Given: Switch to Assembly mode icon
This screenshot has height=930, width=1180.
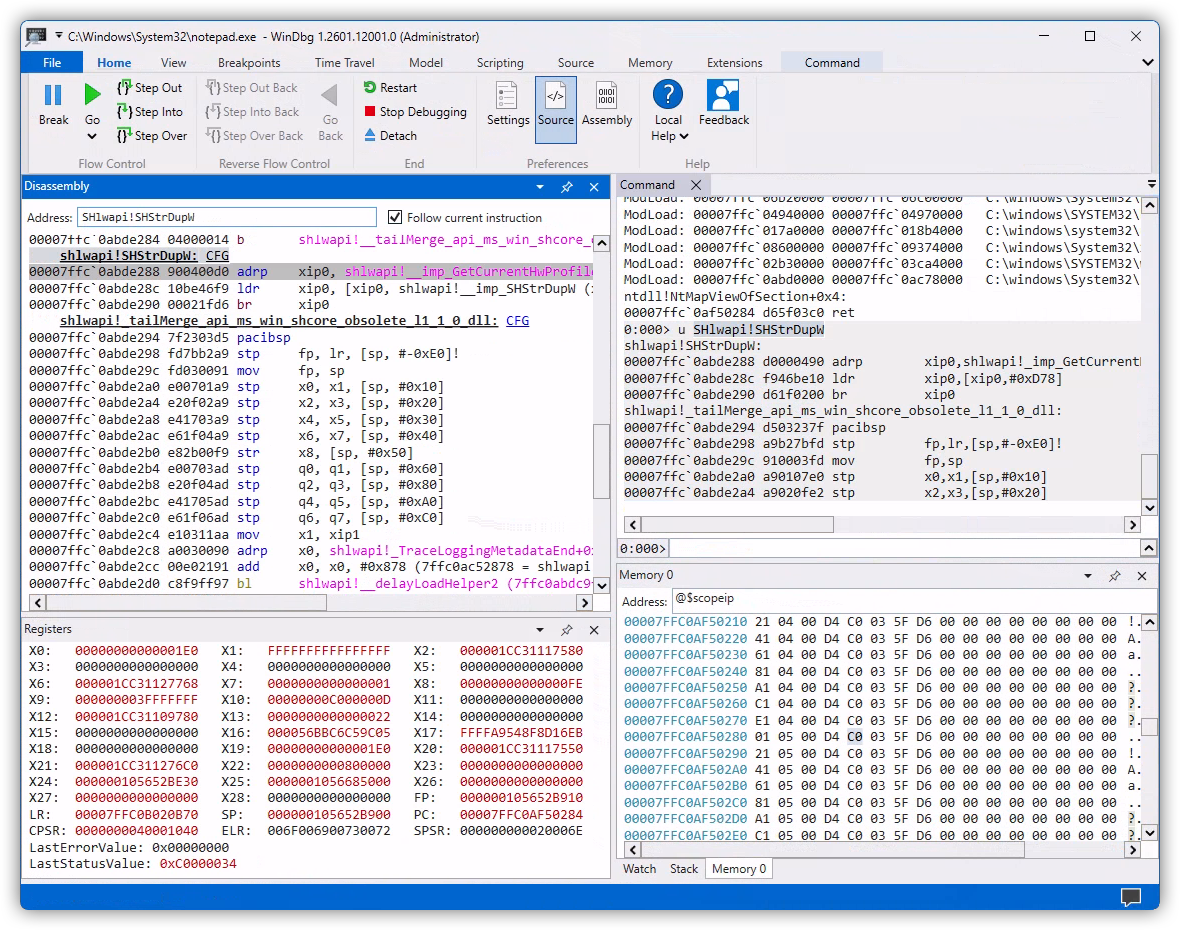Looking at the screenshot, I should pyautogui.click(x=607, y=96).
